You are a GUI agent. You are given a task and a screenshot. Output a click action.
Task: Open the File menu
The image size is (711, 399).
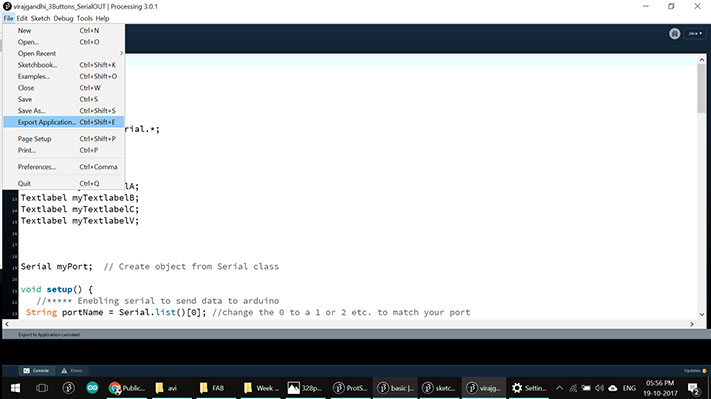click(x=8, y=19)
